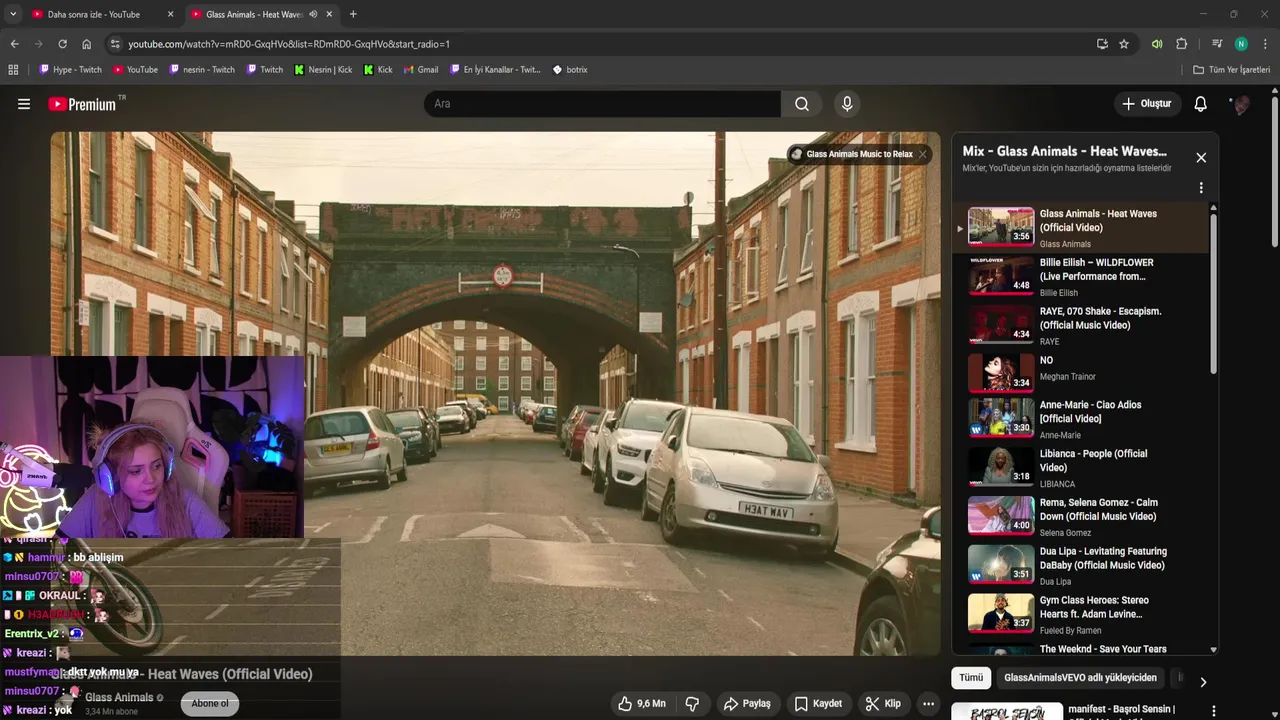Select The Weeknd - Save Your Tears
This screenshot has width=1280, height=720.
tap(1103, 649)
